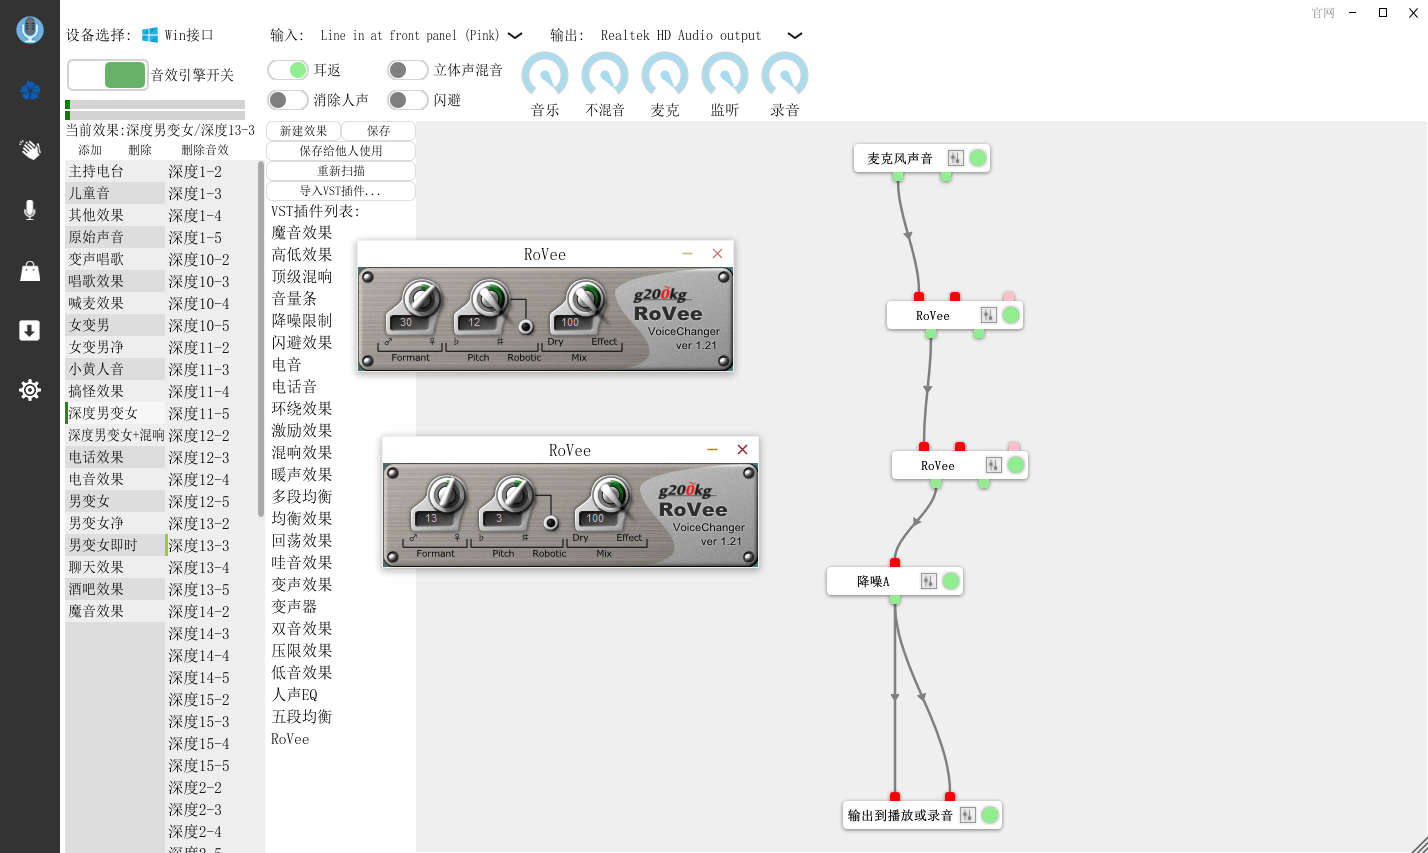Toggle green bypass dot on 降噪A node
1428x853 pixels.
(x=951, y=581)
